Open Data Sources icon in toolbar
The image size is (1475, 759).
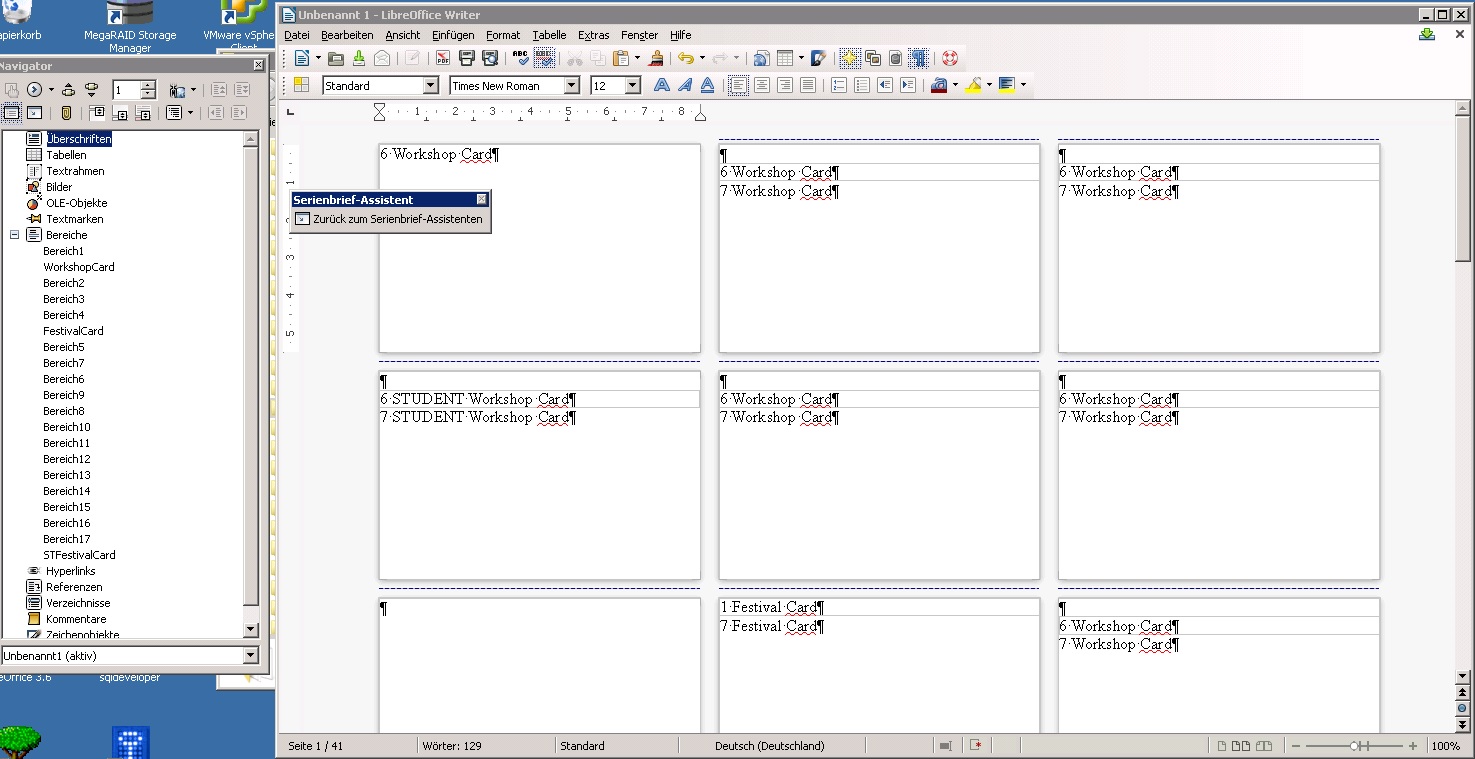tap(895, 58)
